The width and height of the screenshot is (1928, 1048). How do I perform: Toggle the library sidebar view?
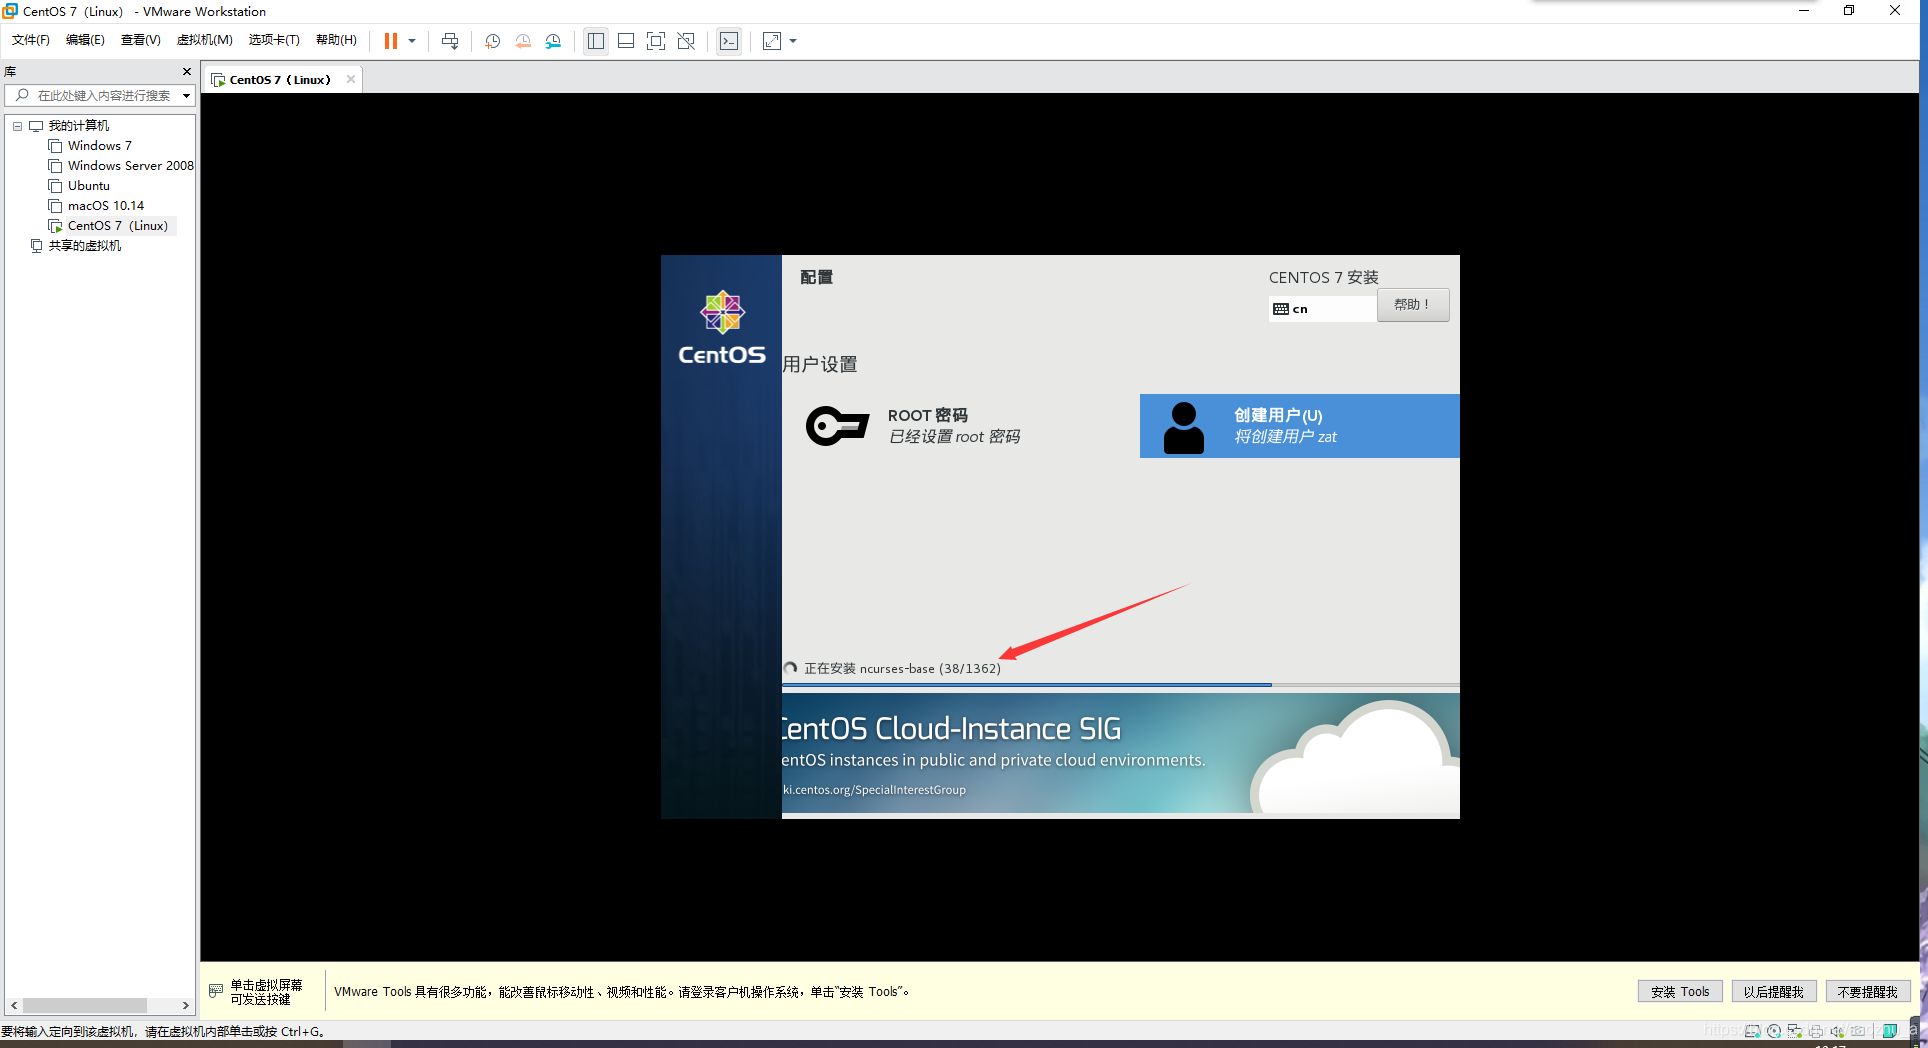tap(596, 41)
